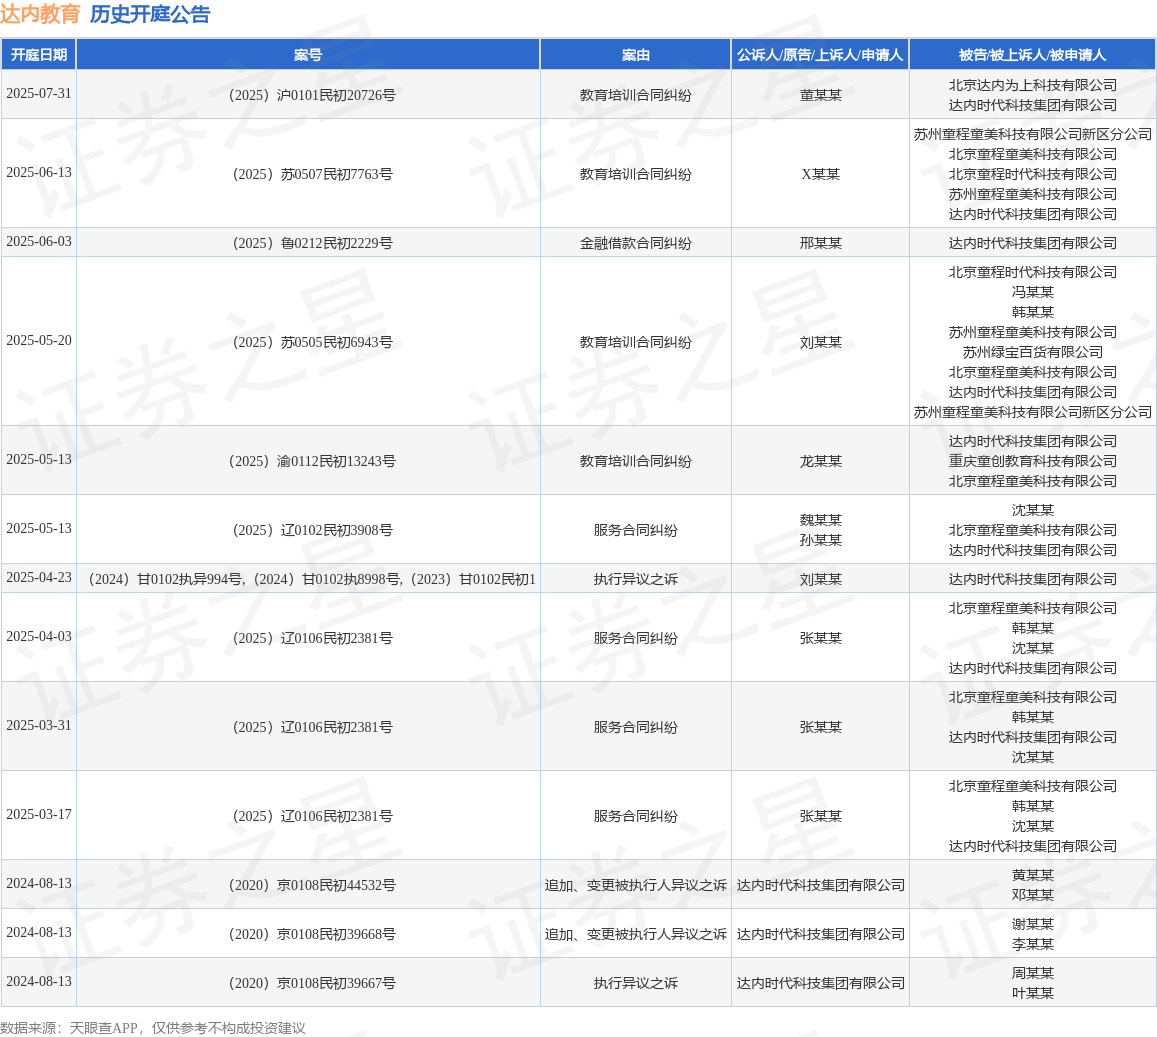Click the date 2025-05-20

[x=39, y=340]
